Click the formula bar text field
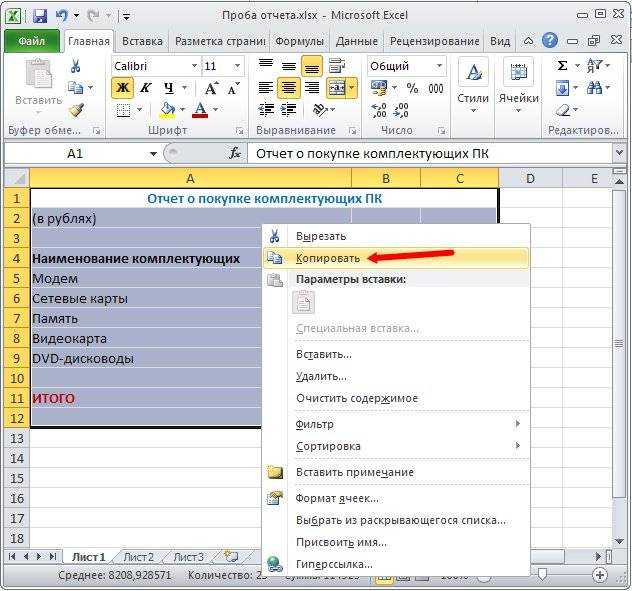This screenshot has height=591, width=632. pyautogui.click(x=430, y=154)
